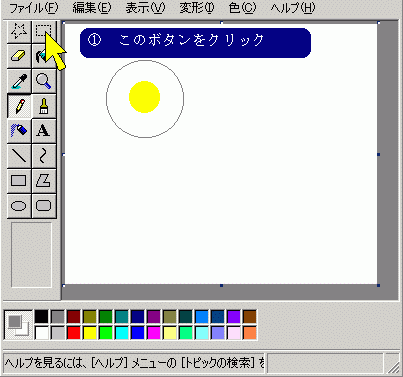Image resolution: width=403 pixels, height=377 pixels.
Task: Choose the straight Line tool
Action: pyautogui.click(x=19, y=156)
